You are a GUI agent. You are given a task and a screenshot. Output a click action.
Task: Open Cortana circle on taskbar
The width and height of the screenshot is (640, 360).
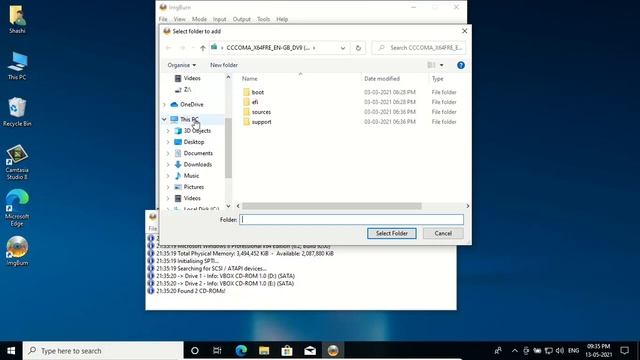click(195, 351)
